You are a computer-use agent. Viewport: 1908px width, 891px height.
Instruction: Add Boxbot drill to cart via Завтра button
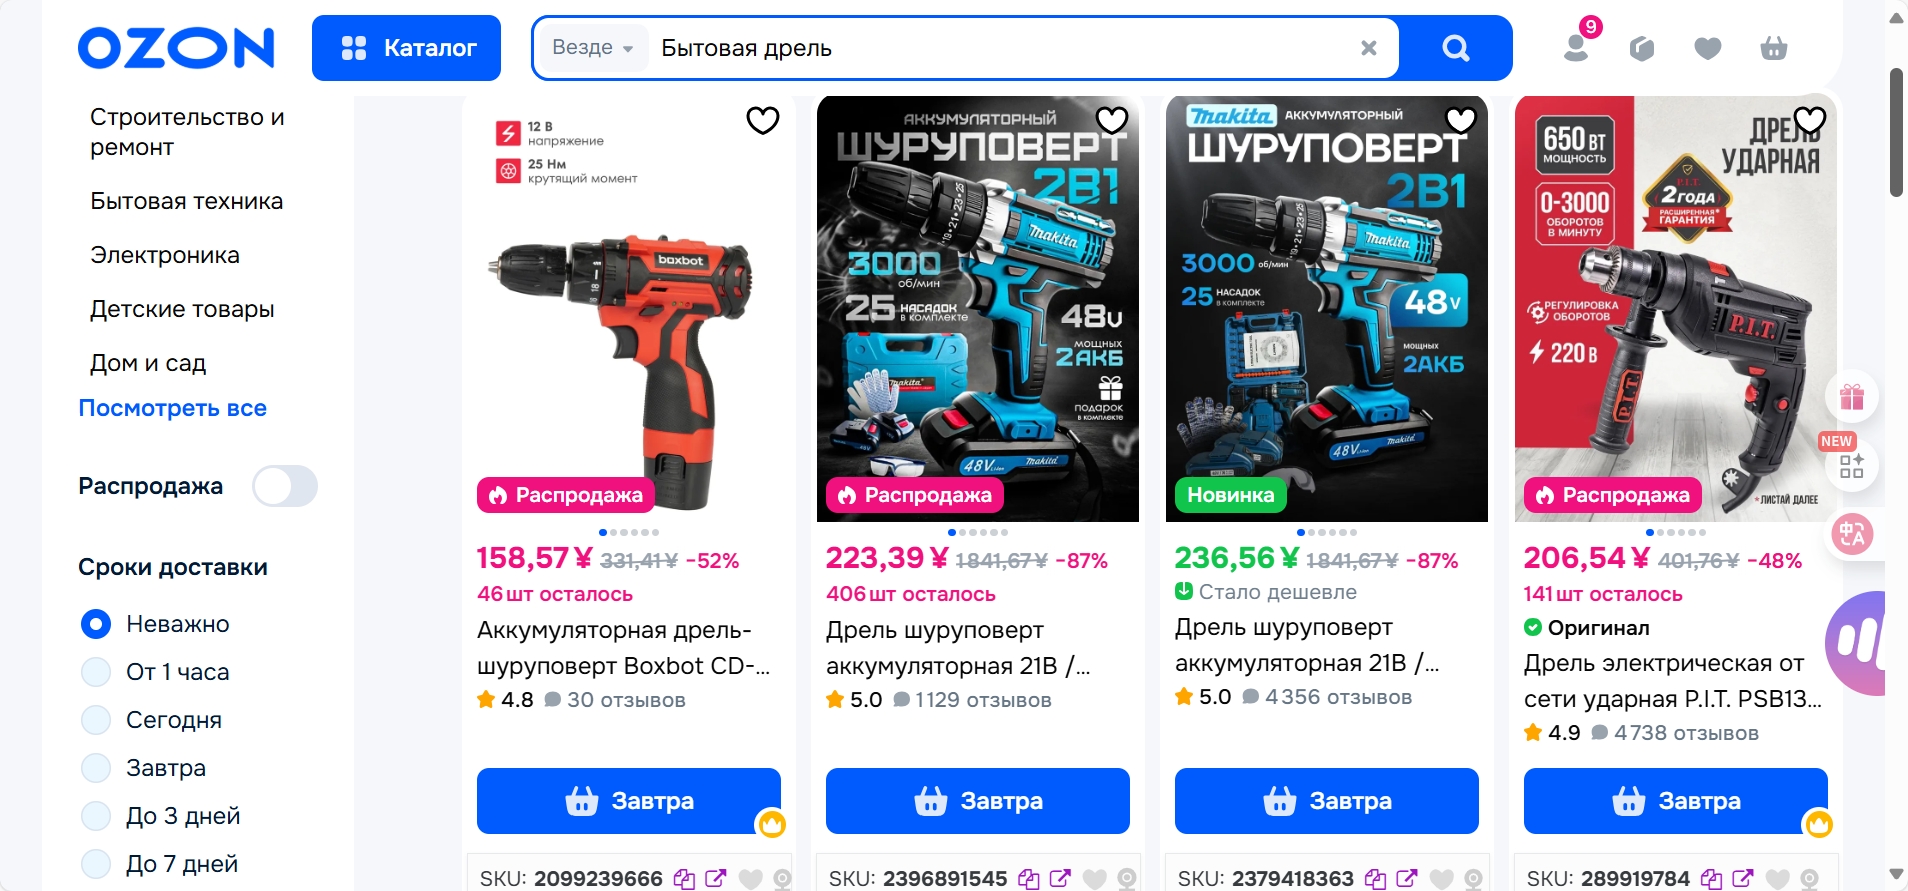click(629, 801)
